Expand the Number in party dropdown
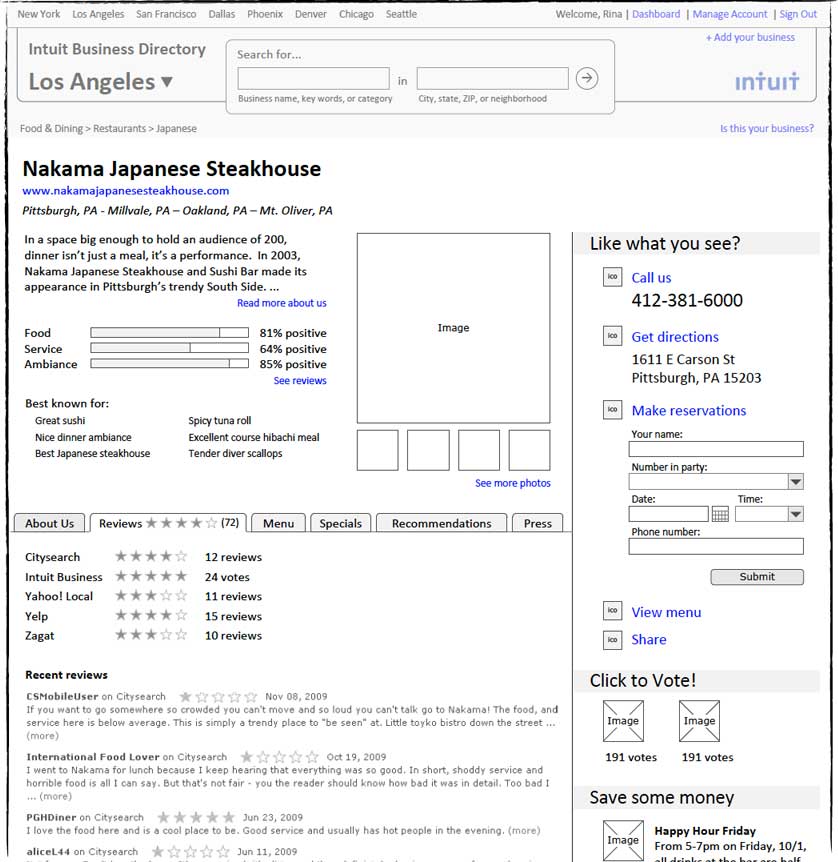The image size is (838, 862). [795, 482]
